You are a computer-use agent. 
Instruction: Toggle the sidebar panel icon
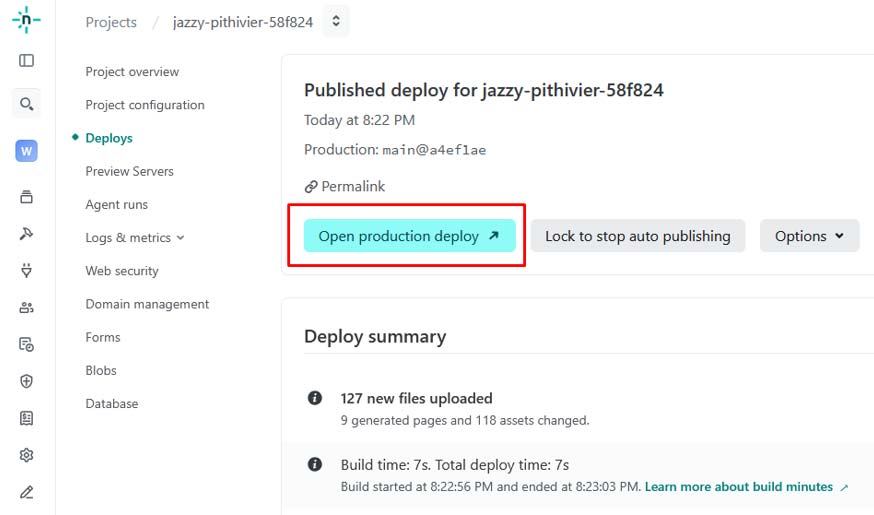(x=26, y=60)
